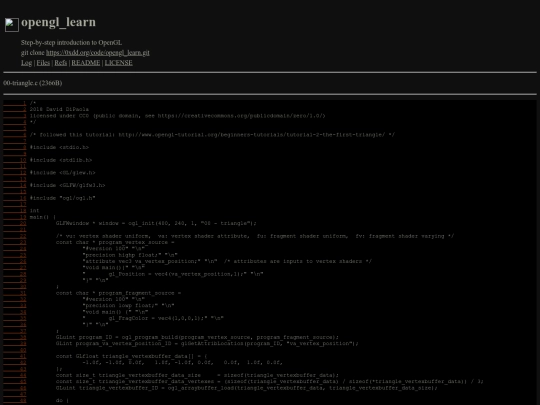Jump to line number 42 anchor

(15, 363)
